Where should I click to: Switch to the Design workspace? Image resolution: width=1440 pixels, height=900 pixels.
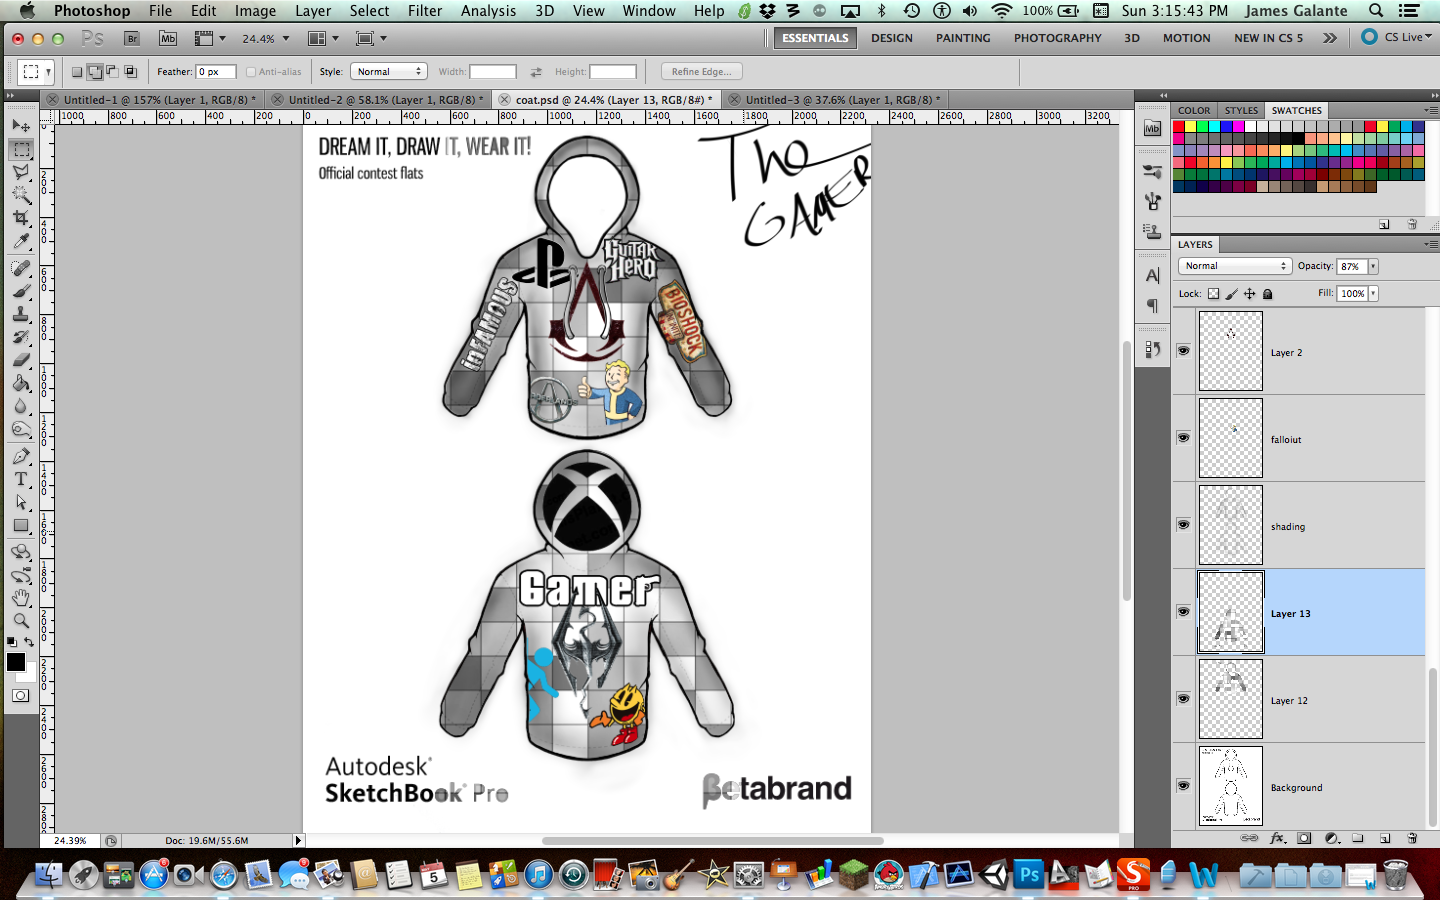tap(892, 38)
